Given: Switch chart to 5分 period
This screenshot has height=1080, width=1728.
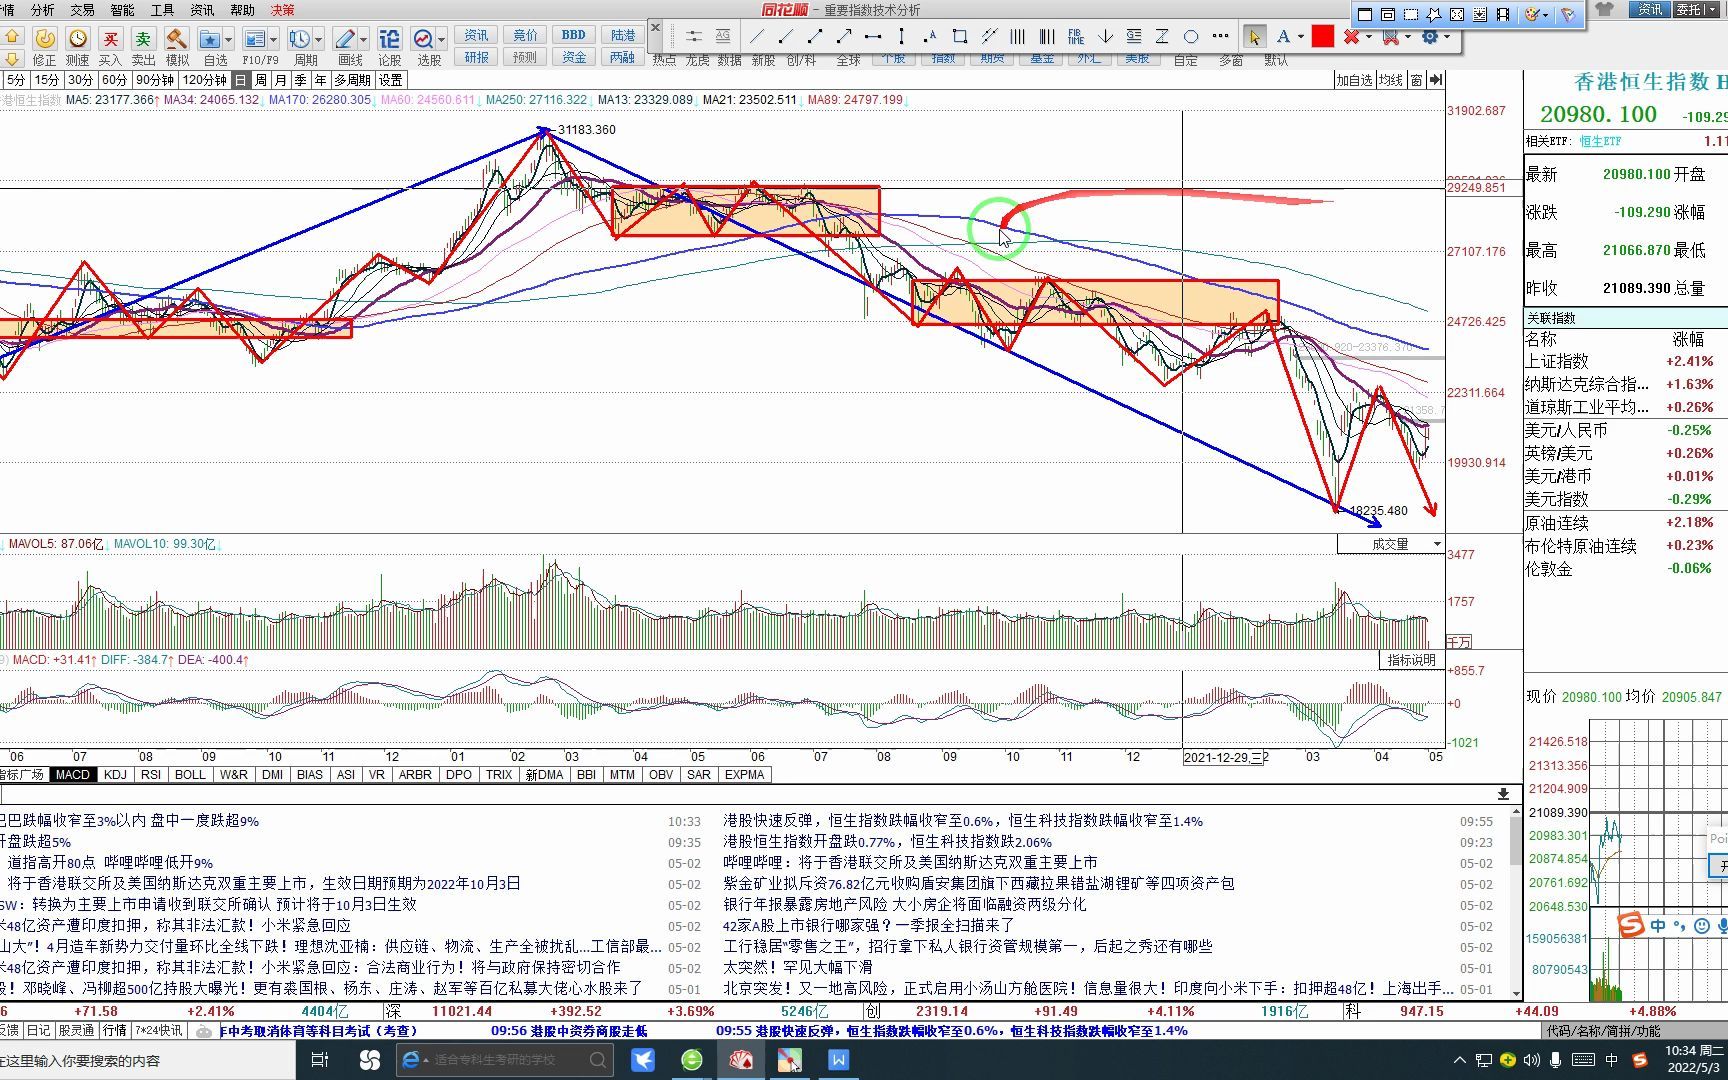Looking at the screenshot, I should [15, 80].
